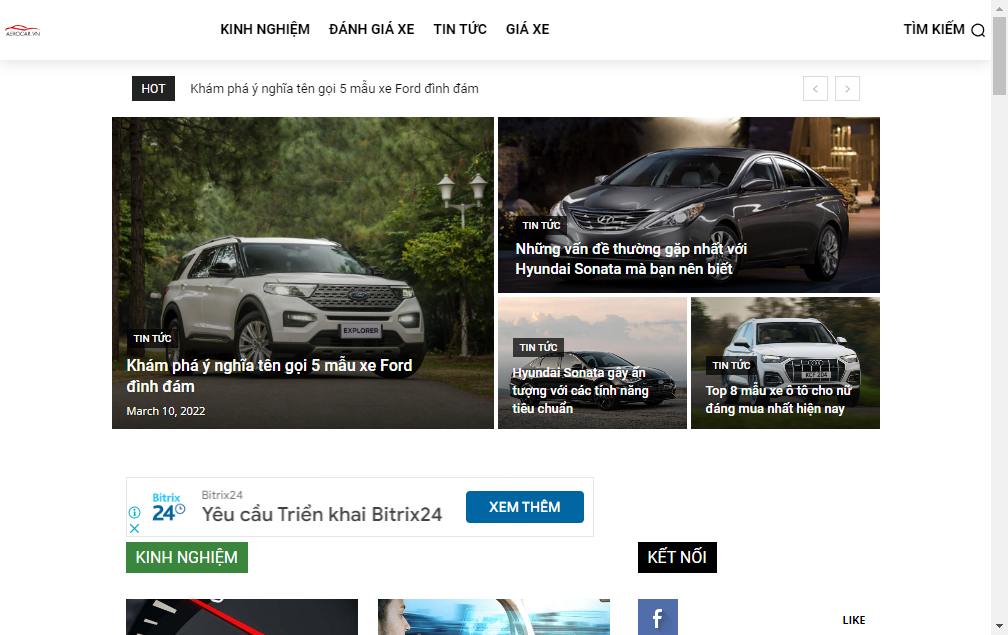Open the driver article thumbnail

click(x=494, y=617)
